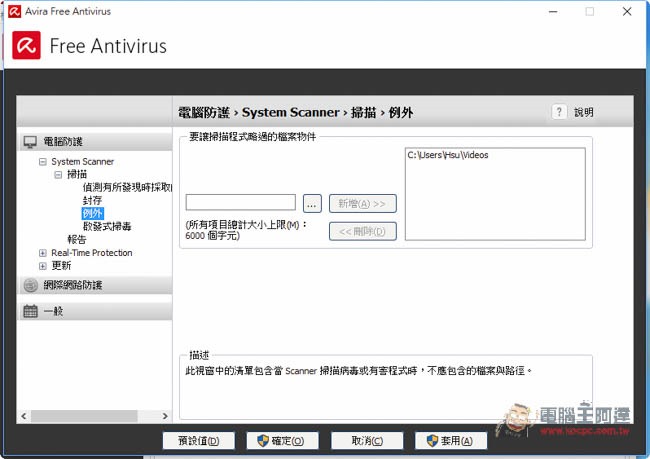Select 報告 tree item
This screenshot has height=459, width=650.
pyautogui.click(x=77, y=240)
